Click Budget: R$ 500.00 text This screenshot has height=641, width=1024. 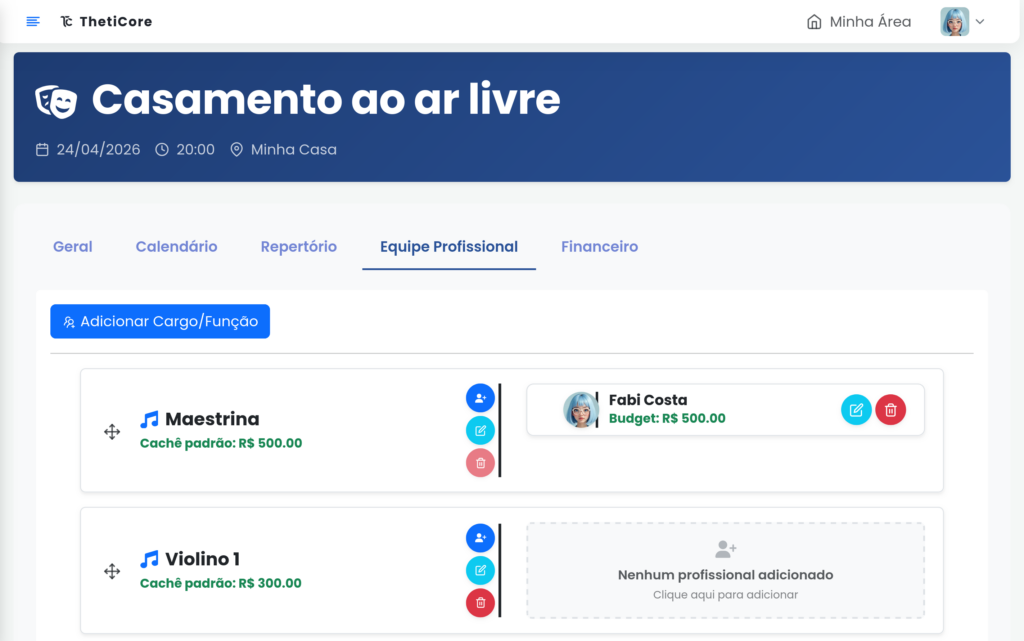click(667, 418)
